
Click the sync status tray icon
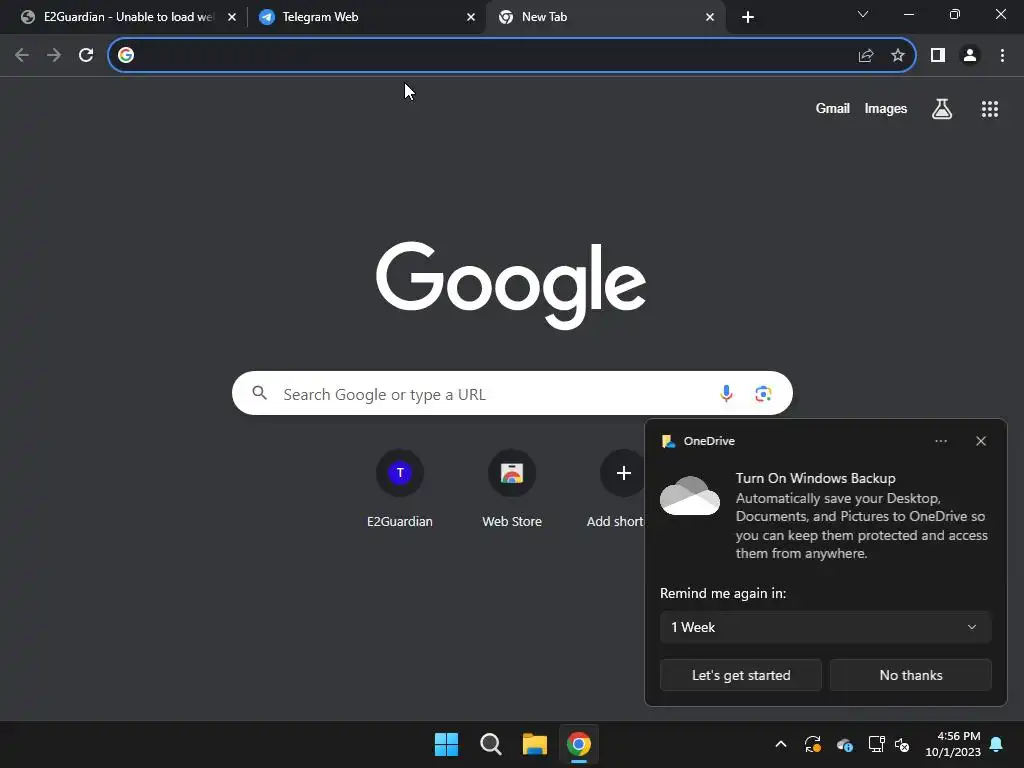click(812, 744)
